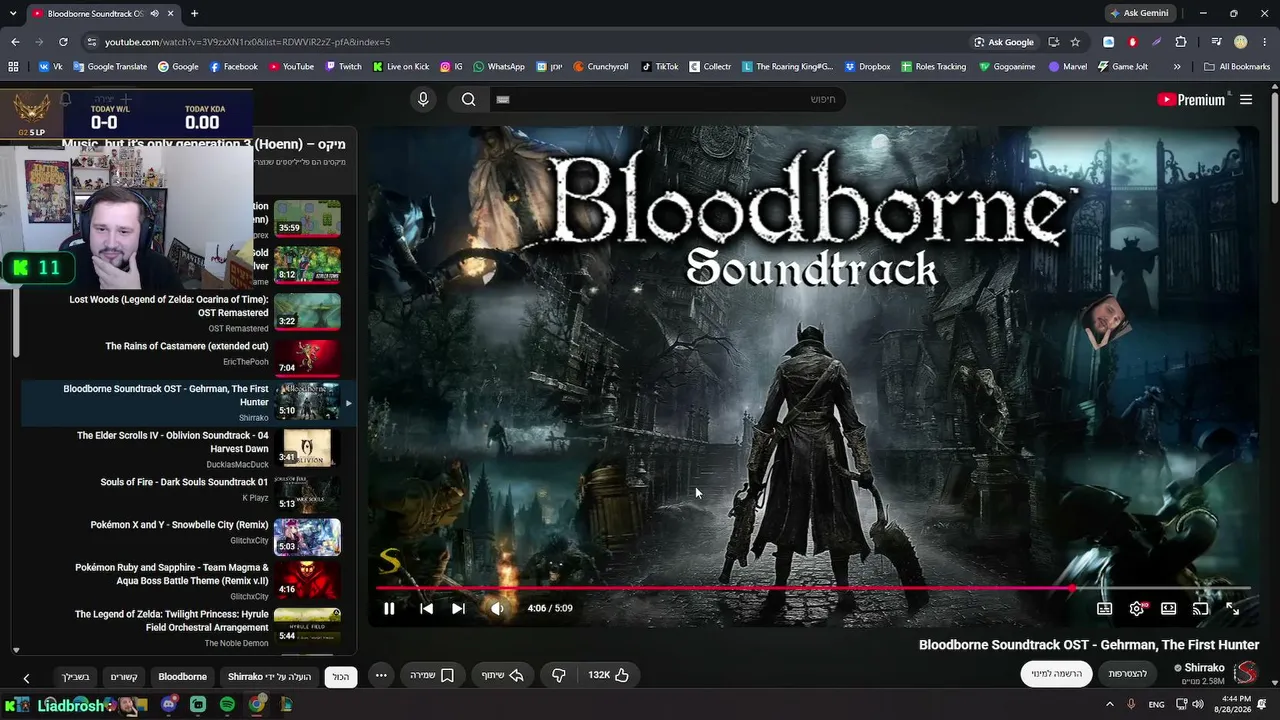
Task: Save the video to a playlist
Action: pyautogui.click(x=433, y=675)
